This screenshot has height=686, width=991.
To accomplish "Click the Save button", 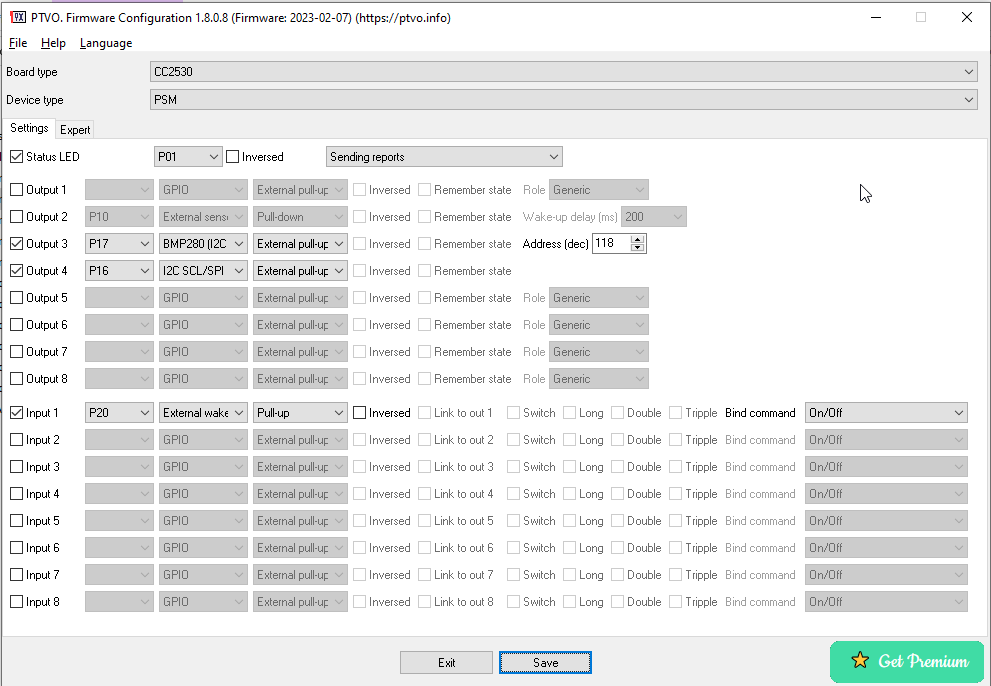I will click(545, 662).
